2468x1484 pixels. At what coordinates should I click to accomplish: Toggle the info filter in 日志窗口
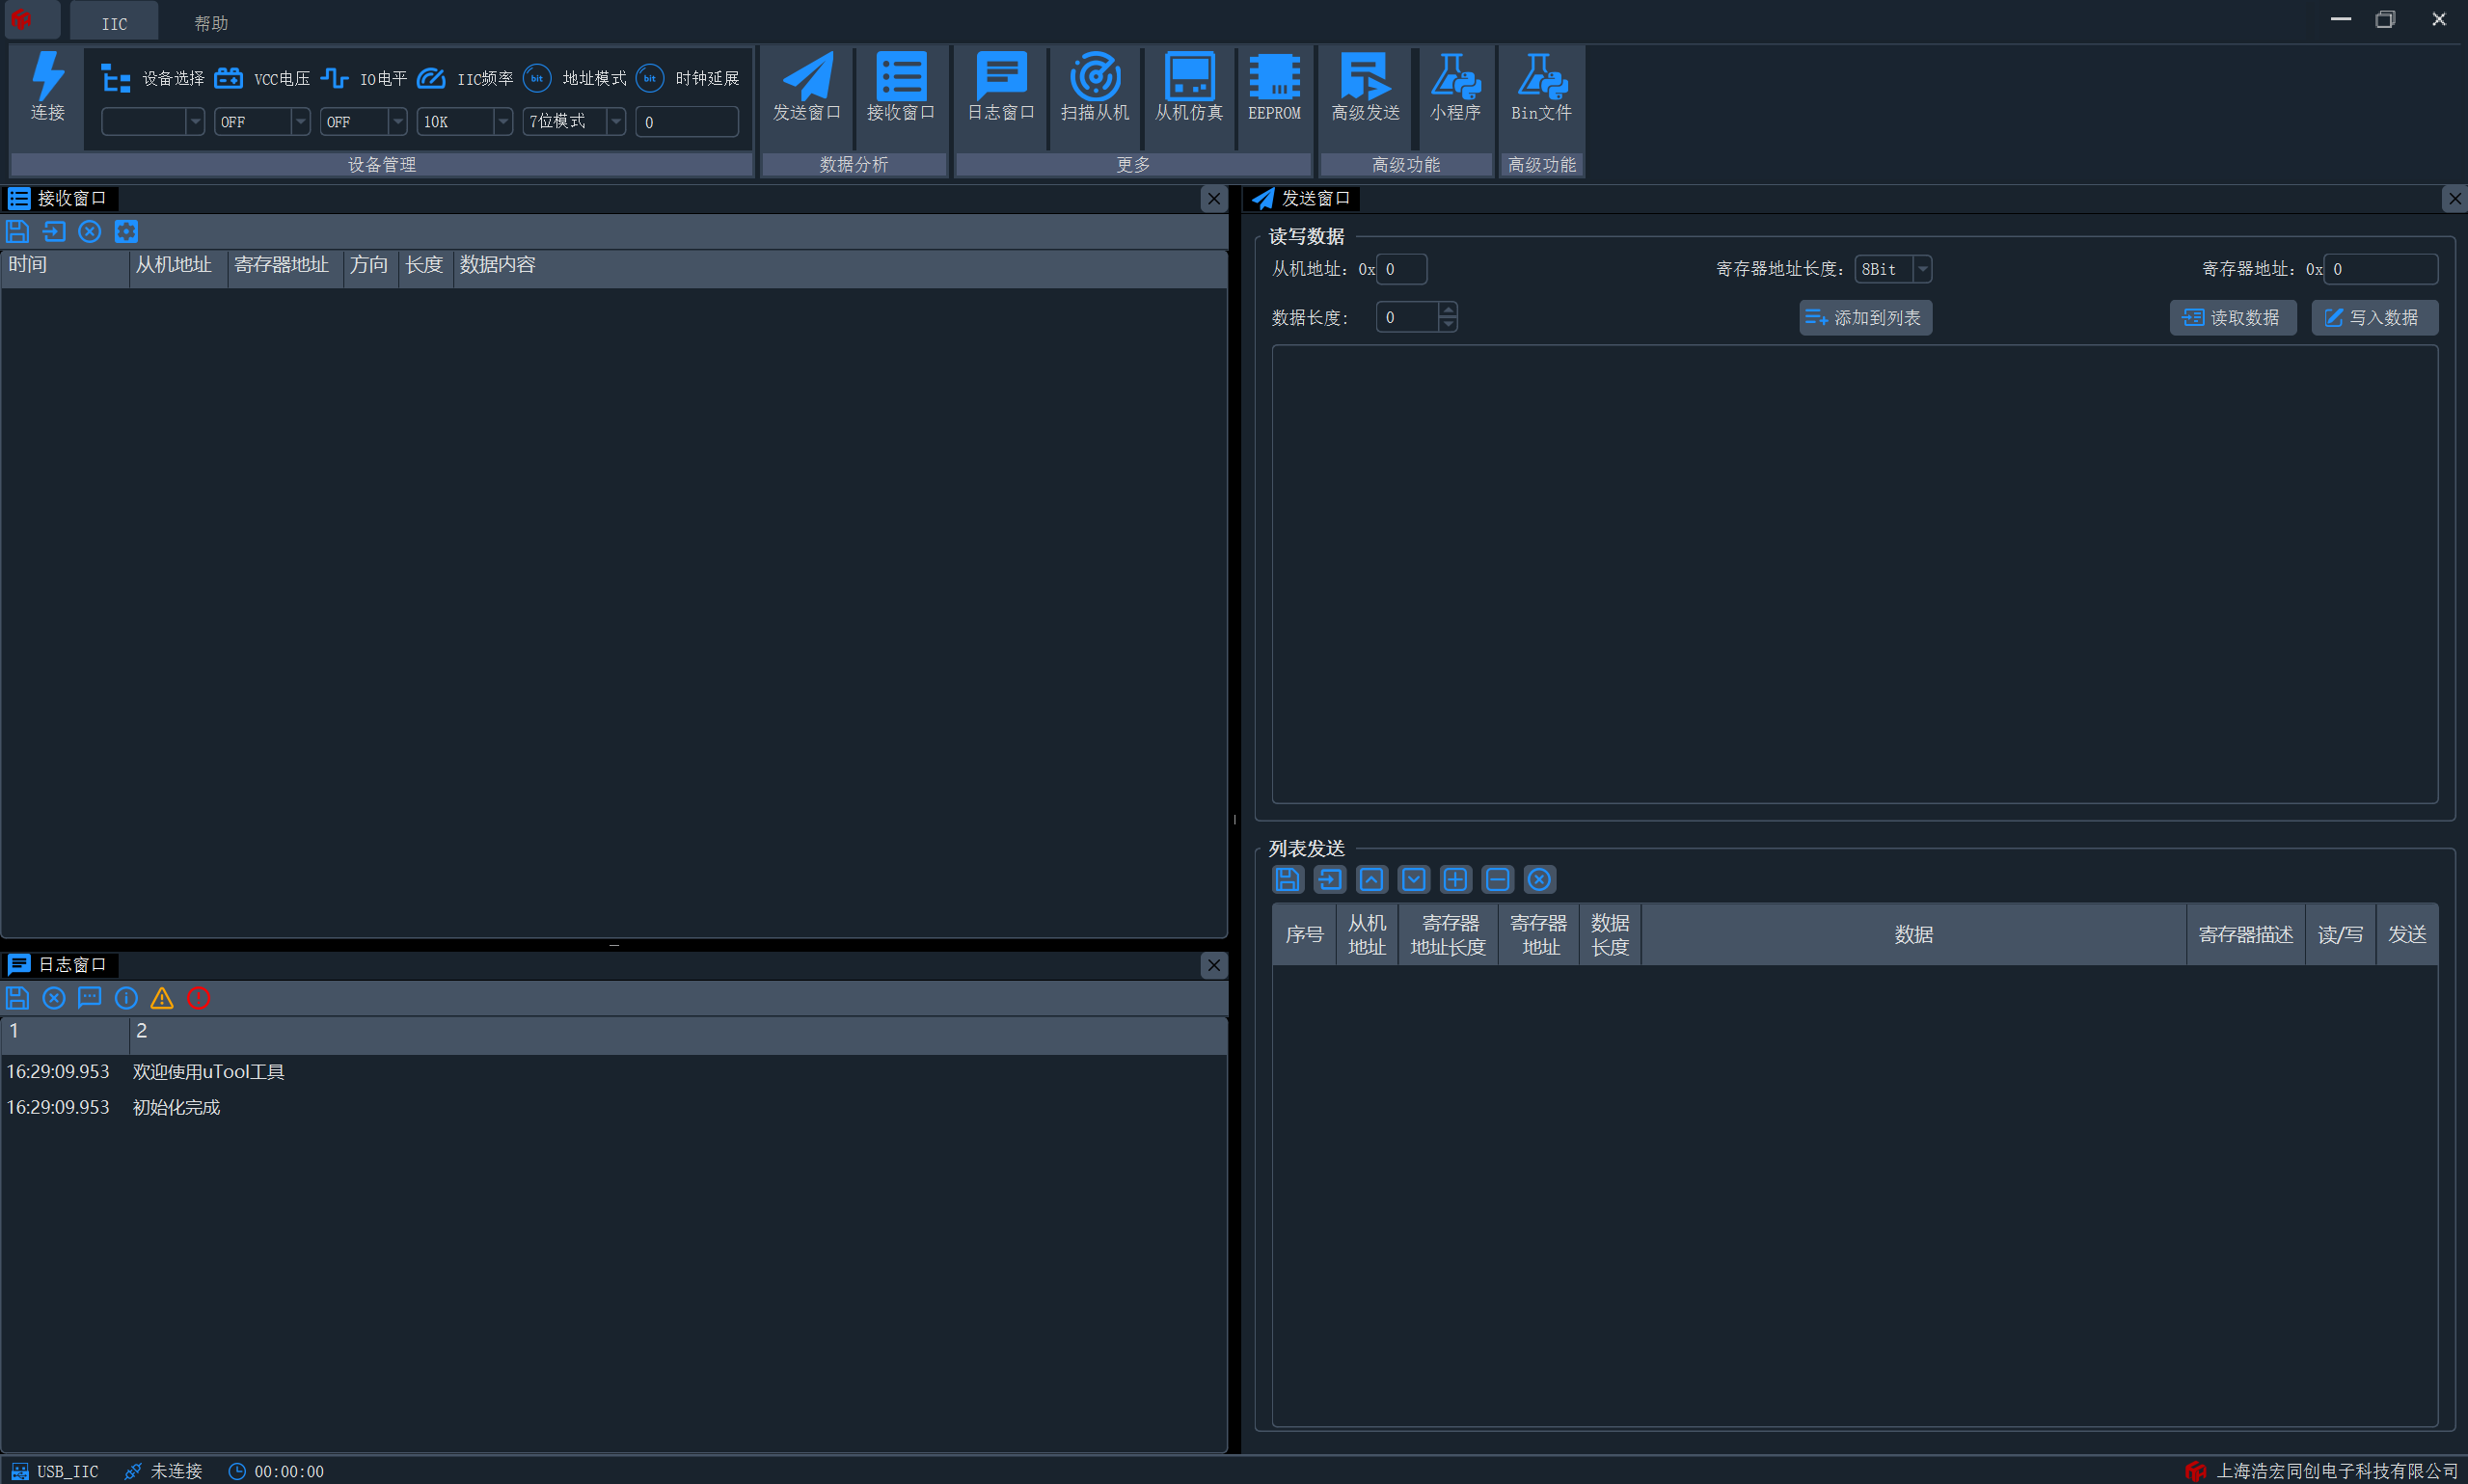pos(126,998)
